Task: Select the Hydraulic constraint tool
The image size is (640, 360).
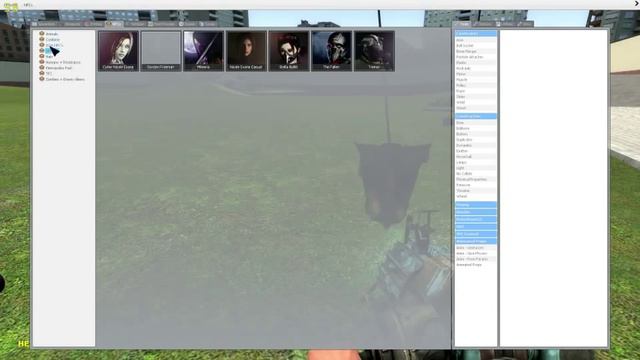Action: point(476,69)
